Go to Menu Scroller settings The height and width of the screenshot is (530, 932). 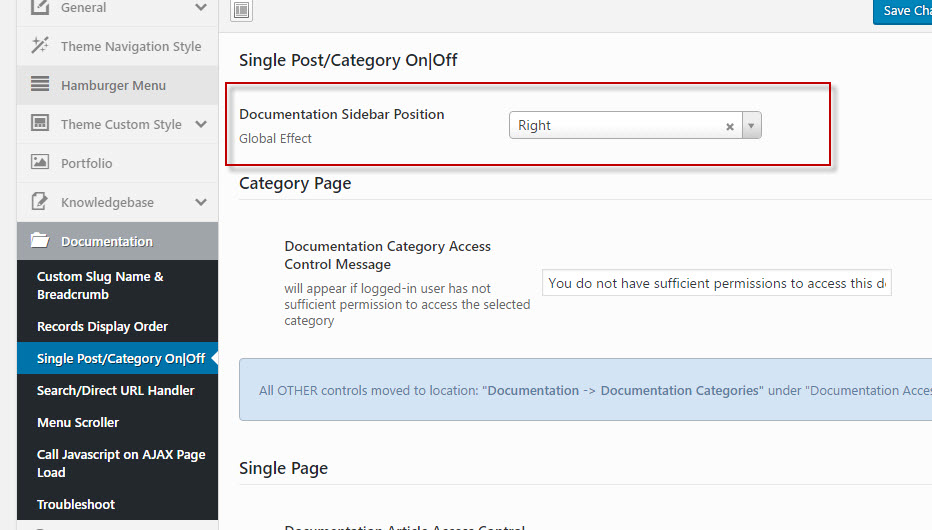(78, 422)
